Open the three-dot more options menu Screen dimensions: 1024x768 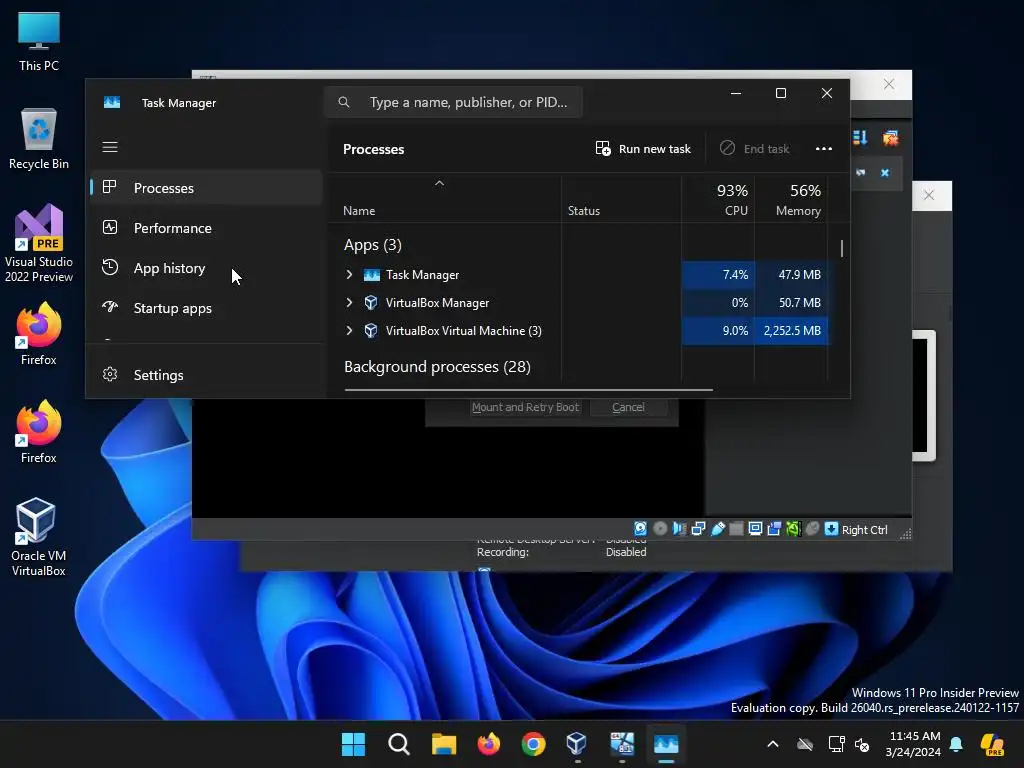(x=824, y=149)
